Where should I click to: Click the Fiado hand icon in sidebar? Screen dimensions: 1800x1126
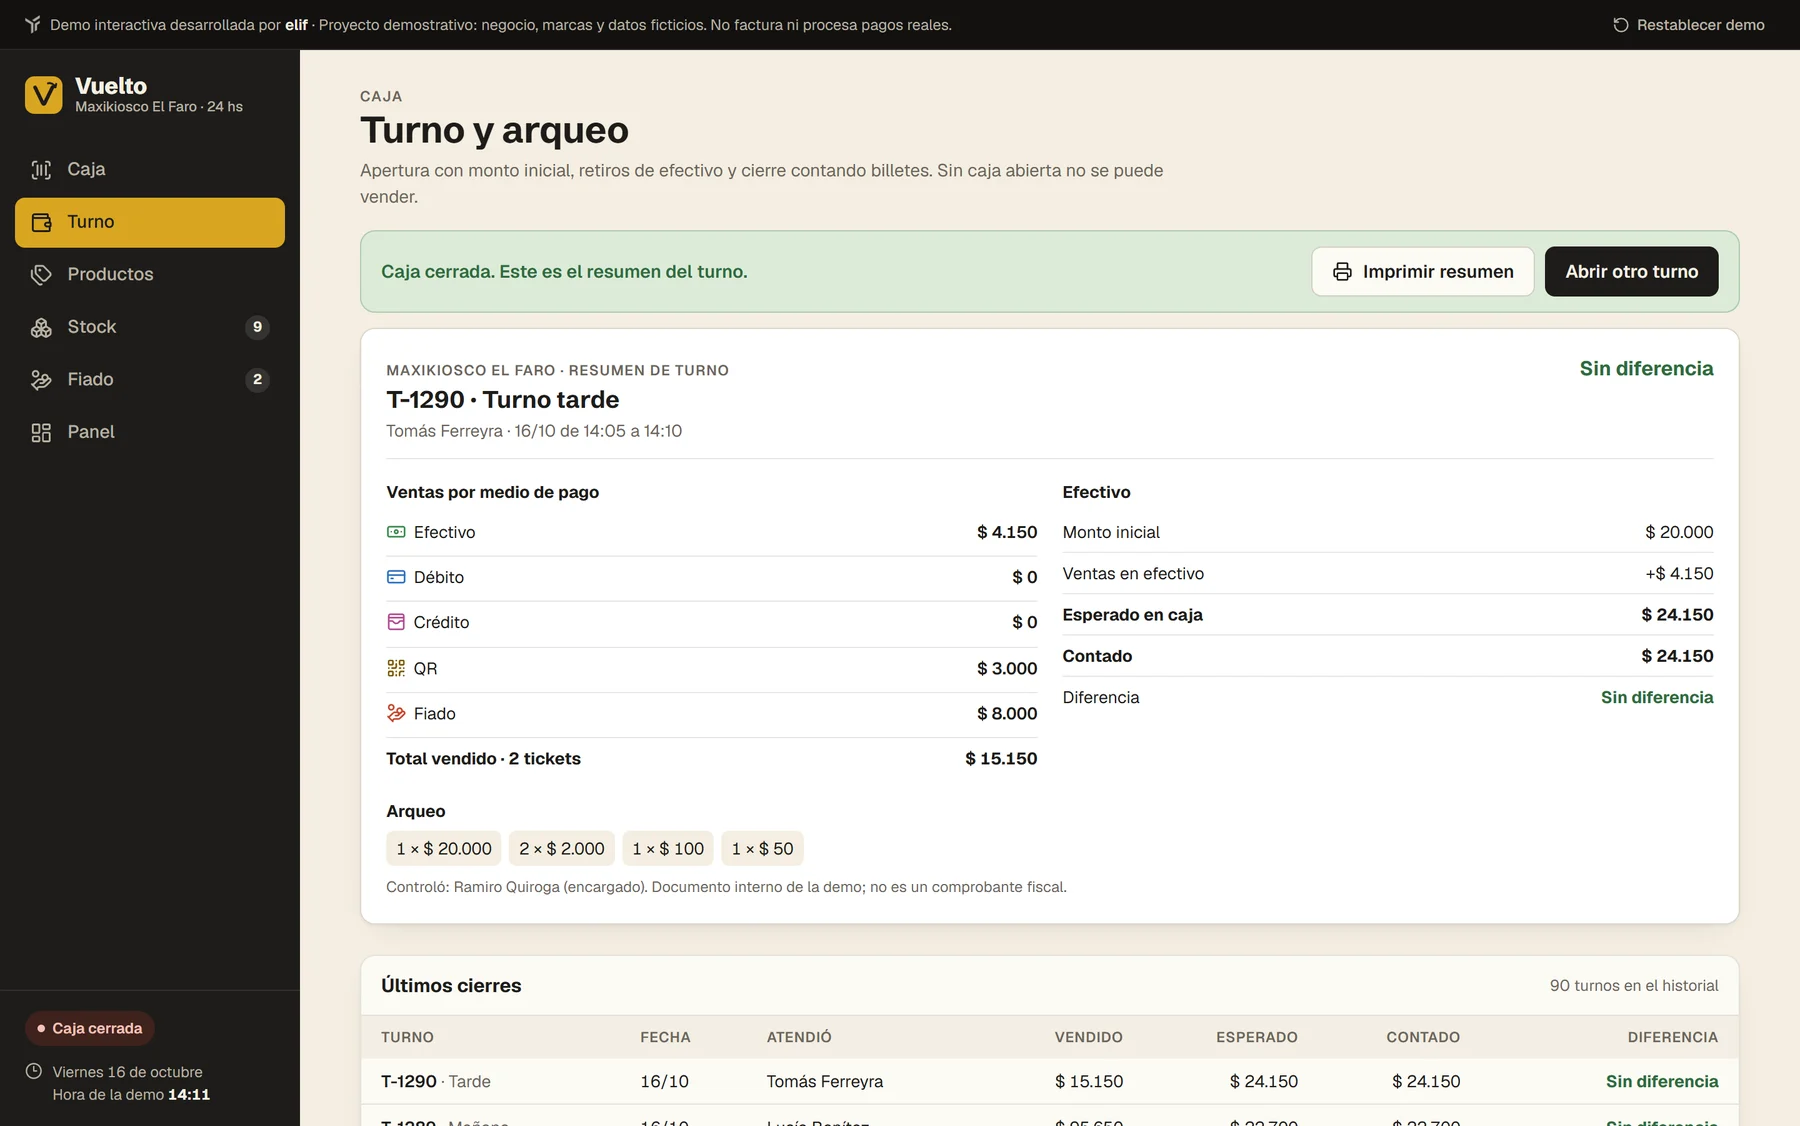(41, 380)
